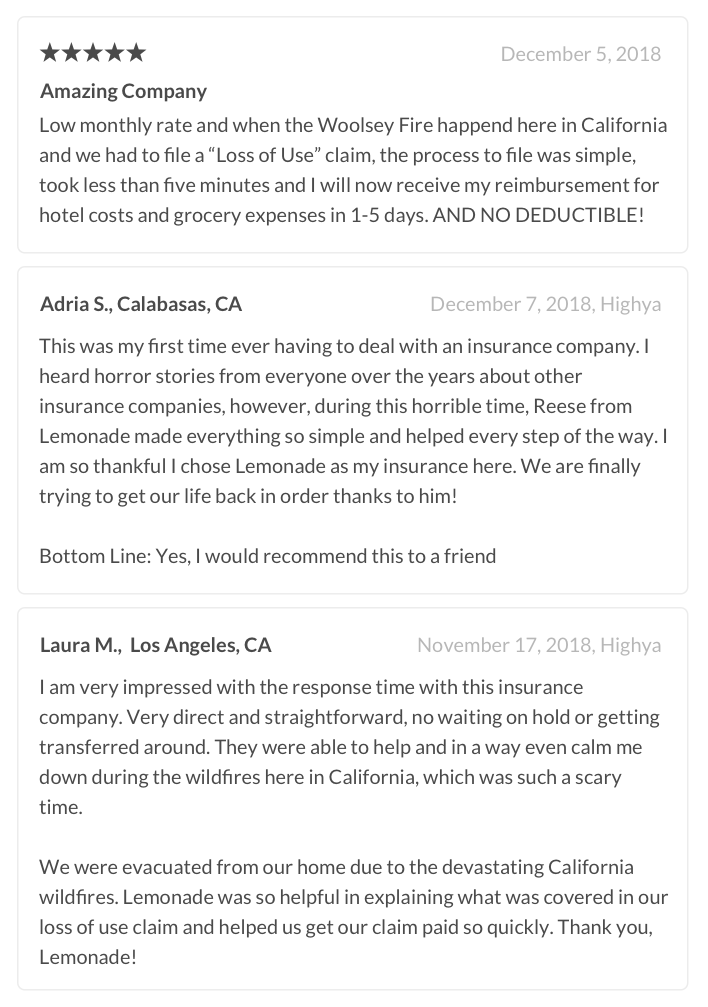708x1007 pixels.
Task: Click 'trying to get our life back' sentence
Action: point(248,496)
